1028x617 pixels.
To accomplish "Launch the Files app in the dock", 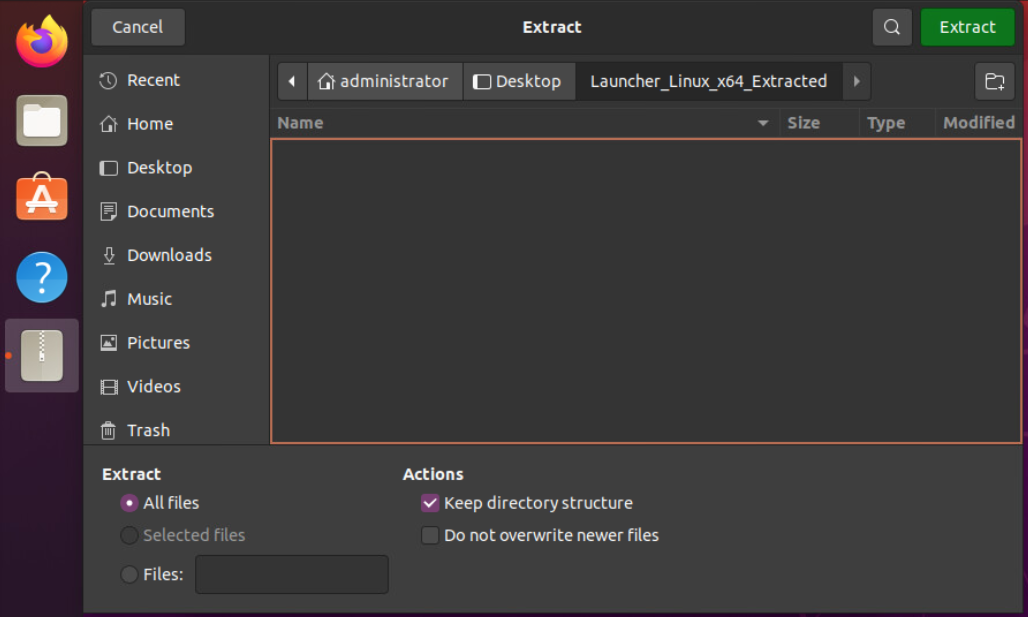I will [42, 121].
